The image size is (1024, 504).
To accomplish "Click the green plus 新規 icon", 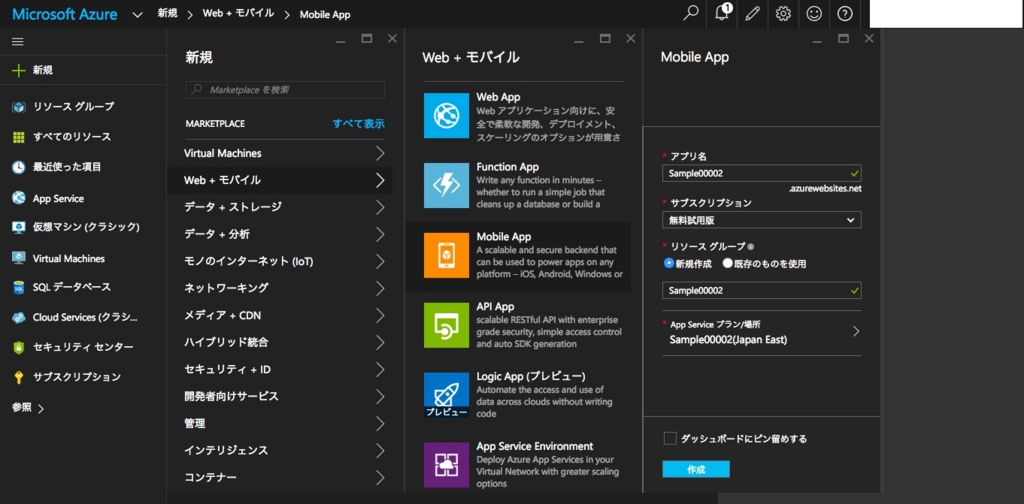I will 19,71.
